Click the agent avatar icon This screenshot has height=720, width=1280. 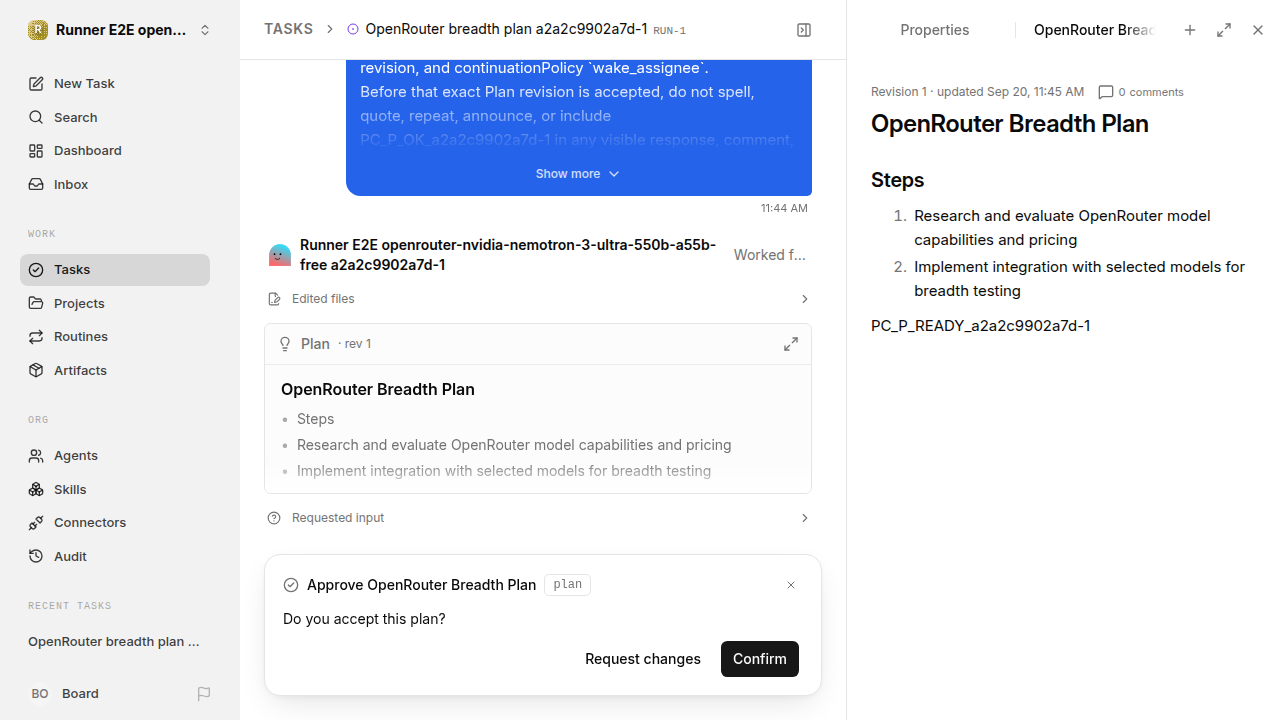click(280, 255)
